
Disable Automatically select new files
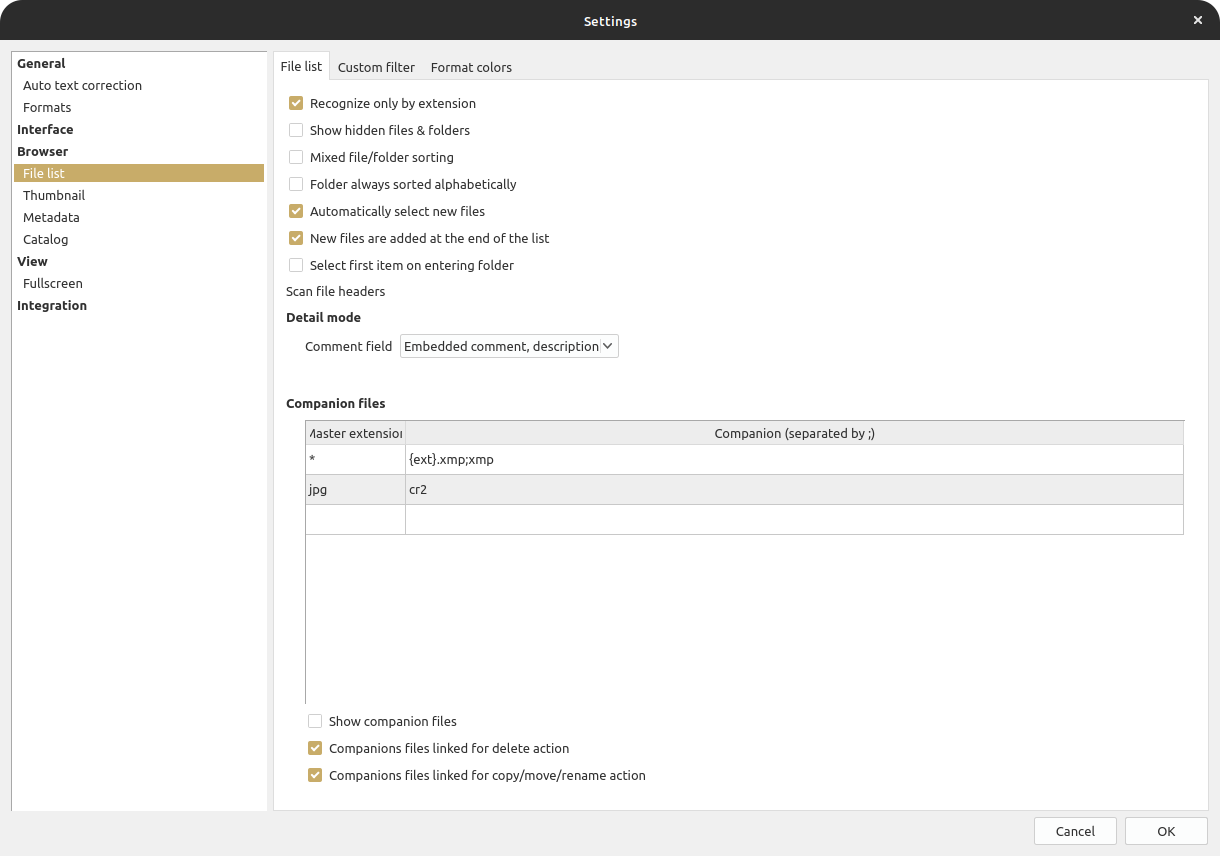pos(296,211)
